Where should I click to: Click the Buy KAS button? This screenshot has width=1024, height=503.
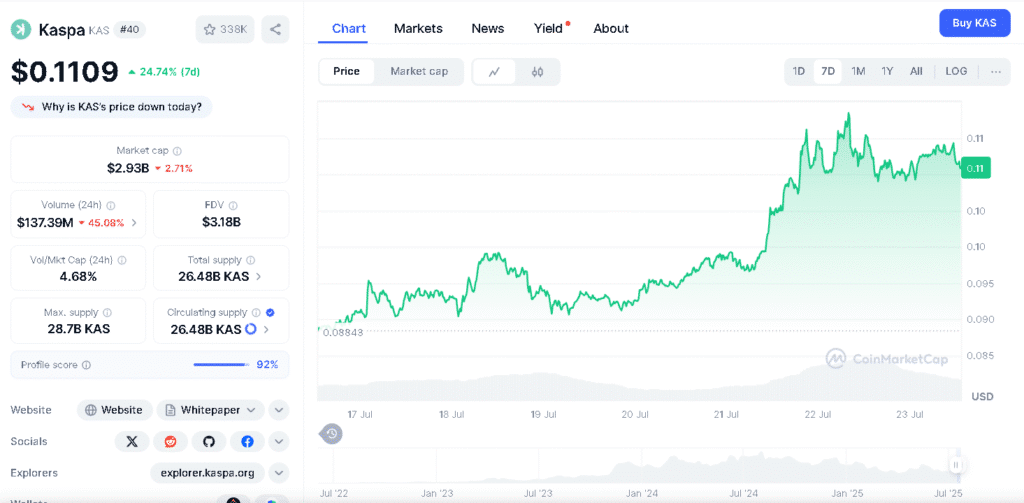[974, 23]
